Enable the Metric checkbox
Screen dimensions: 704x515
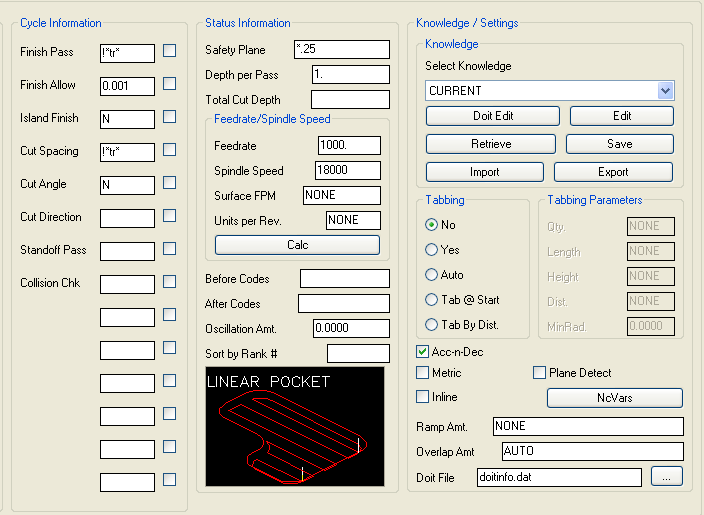point(422,373)
